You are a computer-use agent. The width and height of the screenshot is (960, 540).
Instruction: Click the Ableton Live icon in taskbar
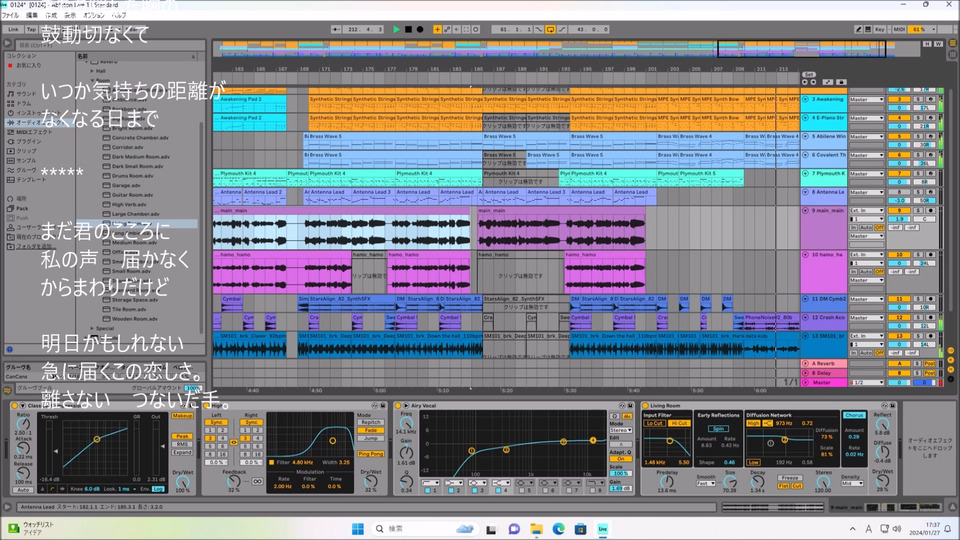coord(603,528)
